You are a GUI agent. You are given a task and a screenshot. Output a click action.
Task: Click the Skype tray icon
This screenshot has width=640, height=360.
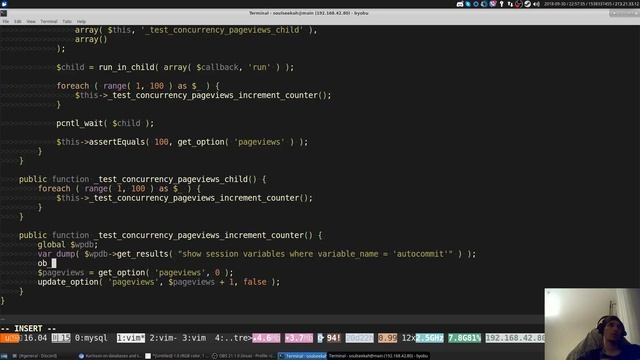[x=468, y=4]
